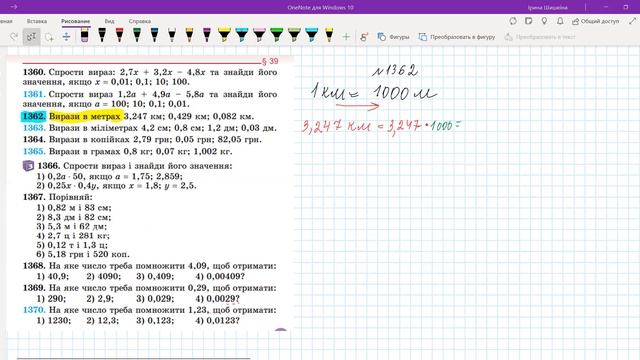Click Преобразовать в текст button
This screenshot has width=640, height=360.
[540, 37]
